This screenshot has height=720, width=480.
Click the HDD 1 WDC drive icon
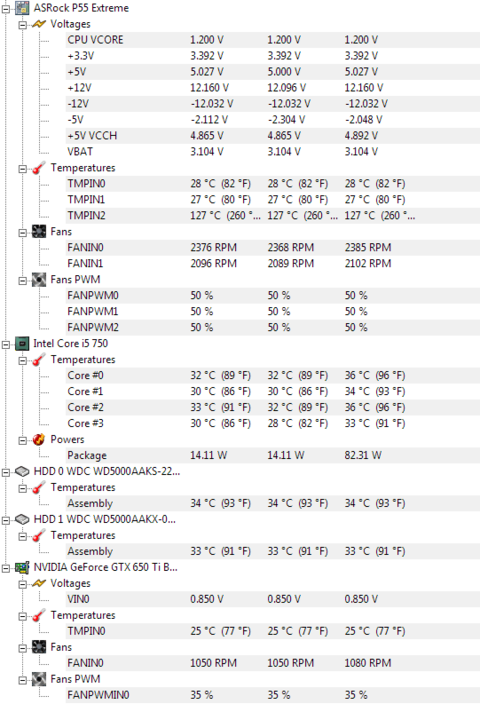[x=22, y=519]
